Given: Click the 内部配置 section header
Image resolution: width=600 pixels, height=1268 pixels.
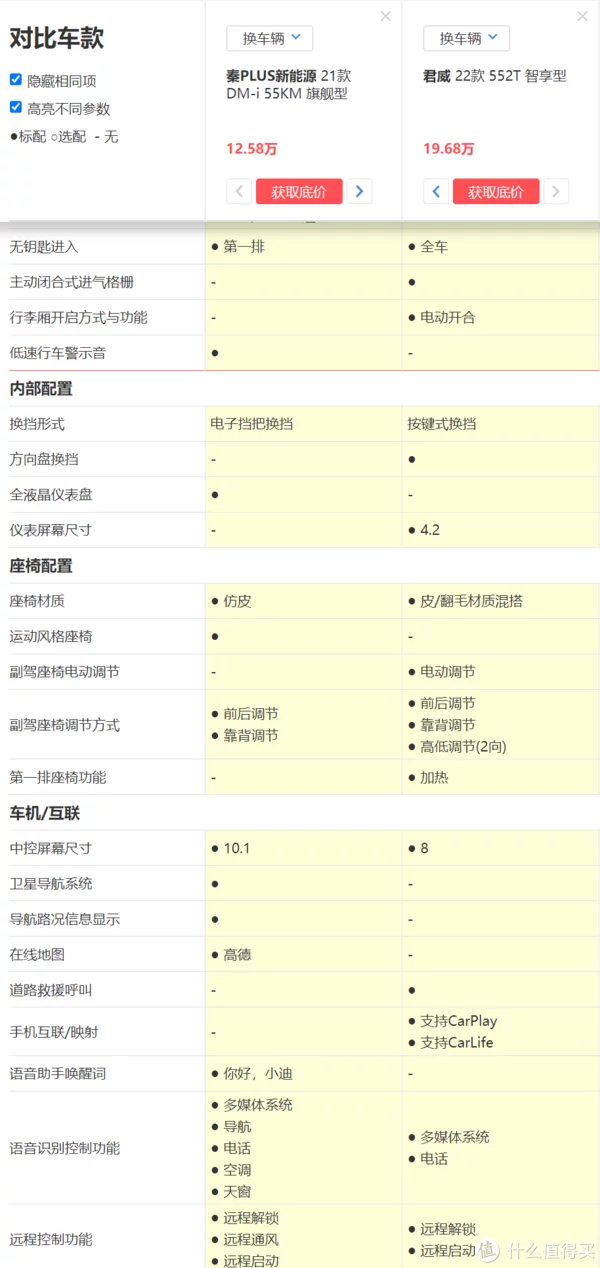Looking at the screenshot, I should 41,389.
